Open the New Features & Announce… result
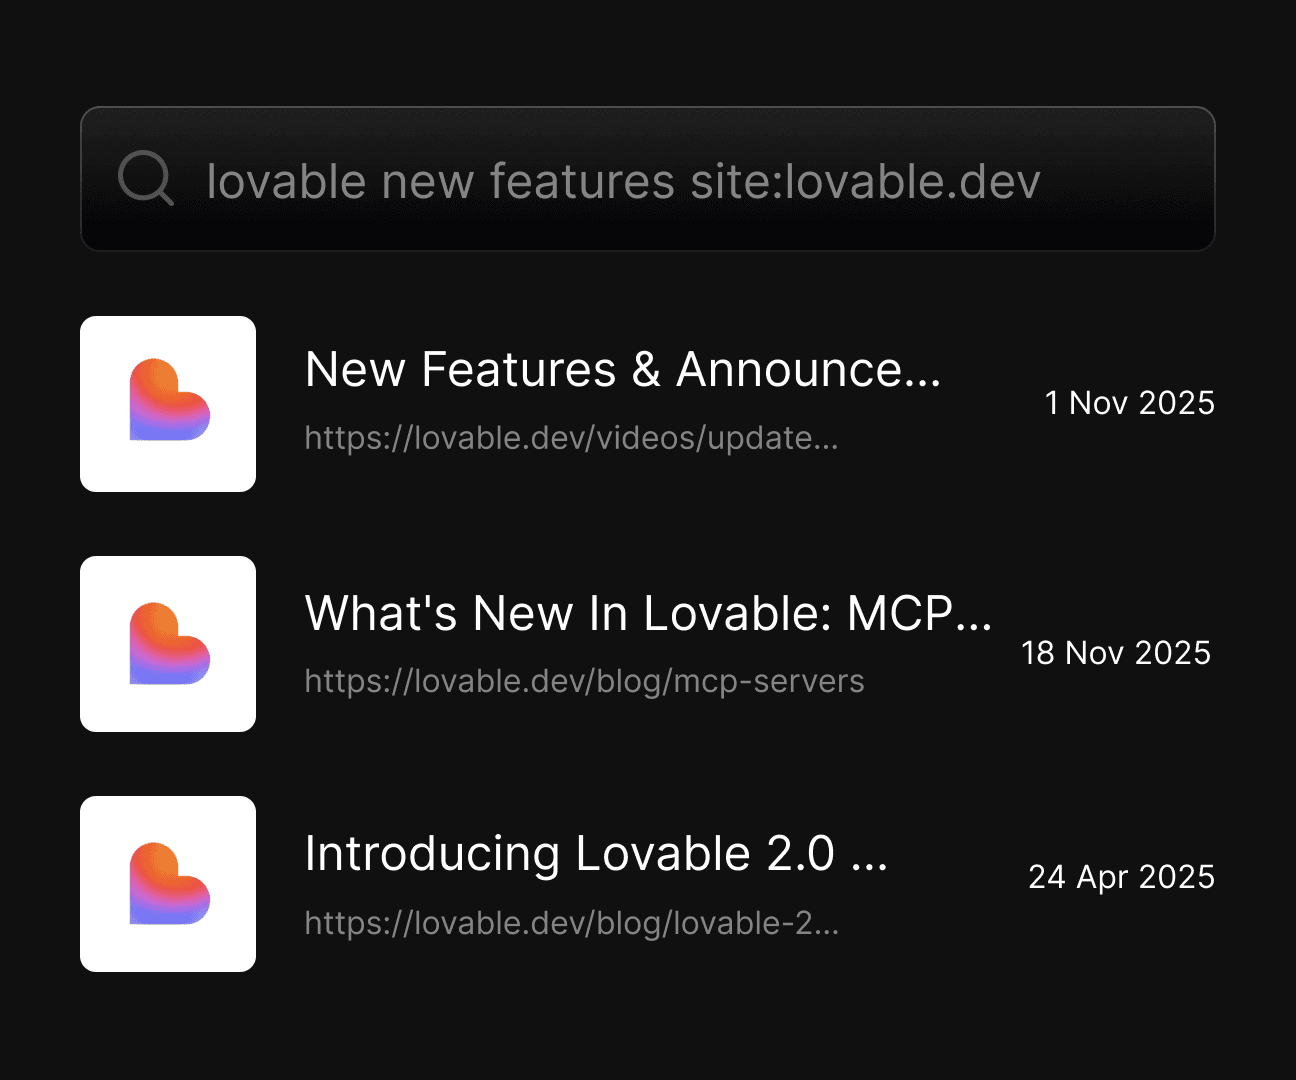Screen dimensions: 1296x1080 tap(623, 369)
